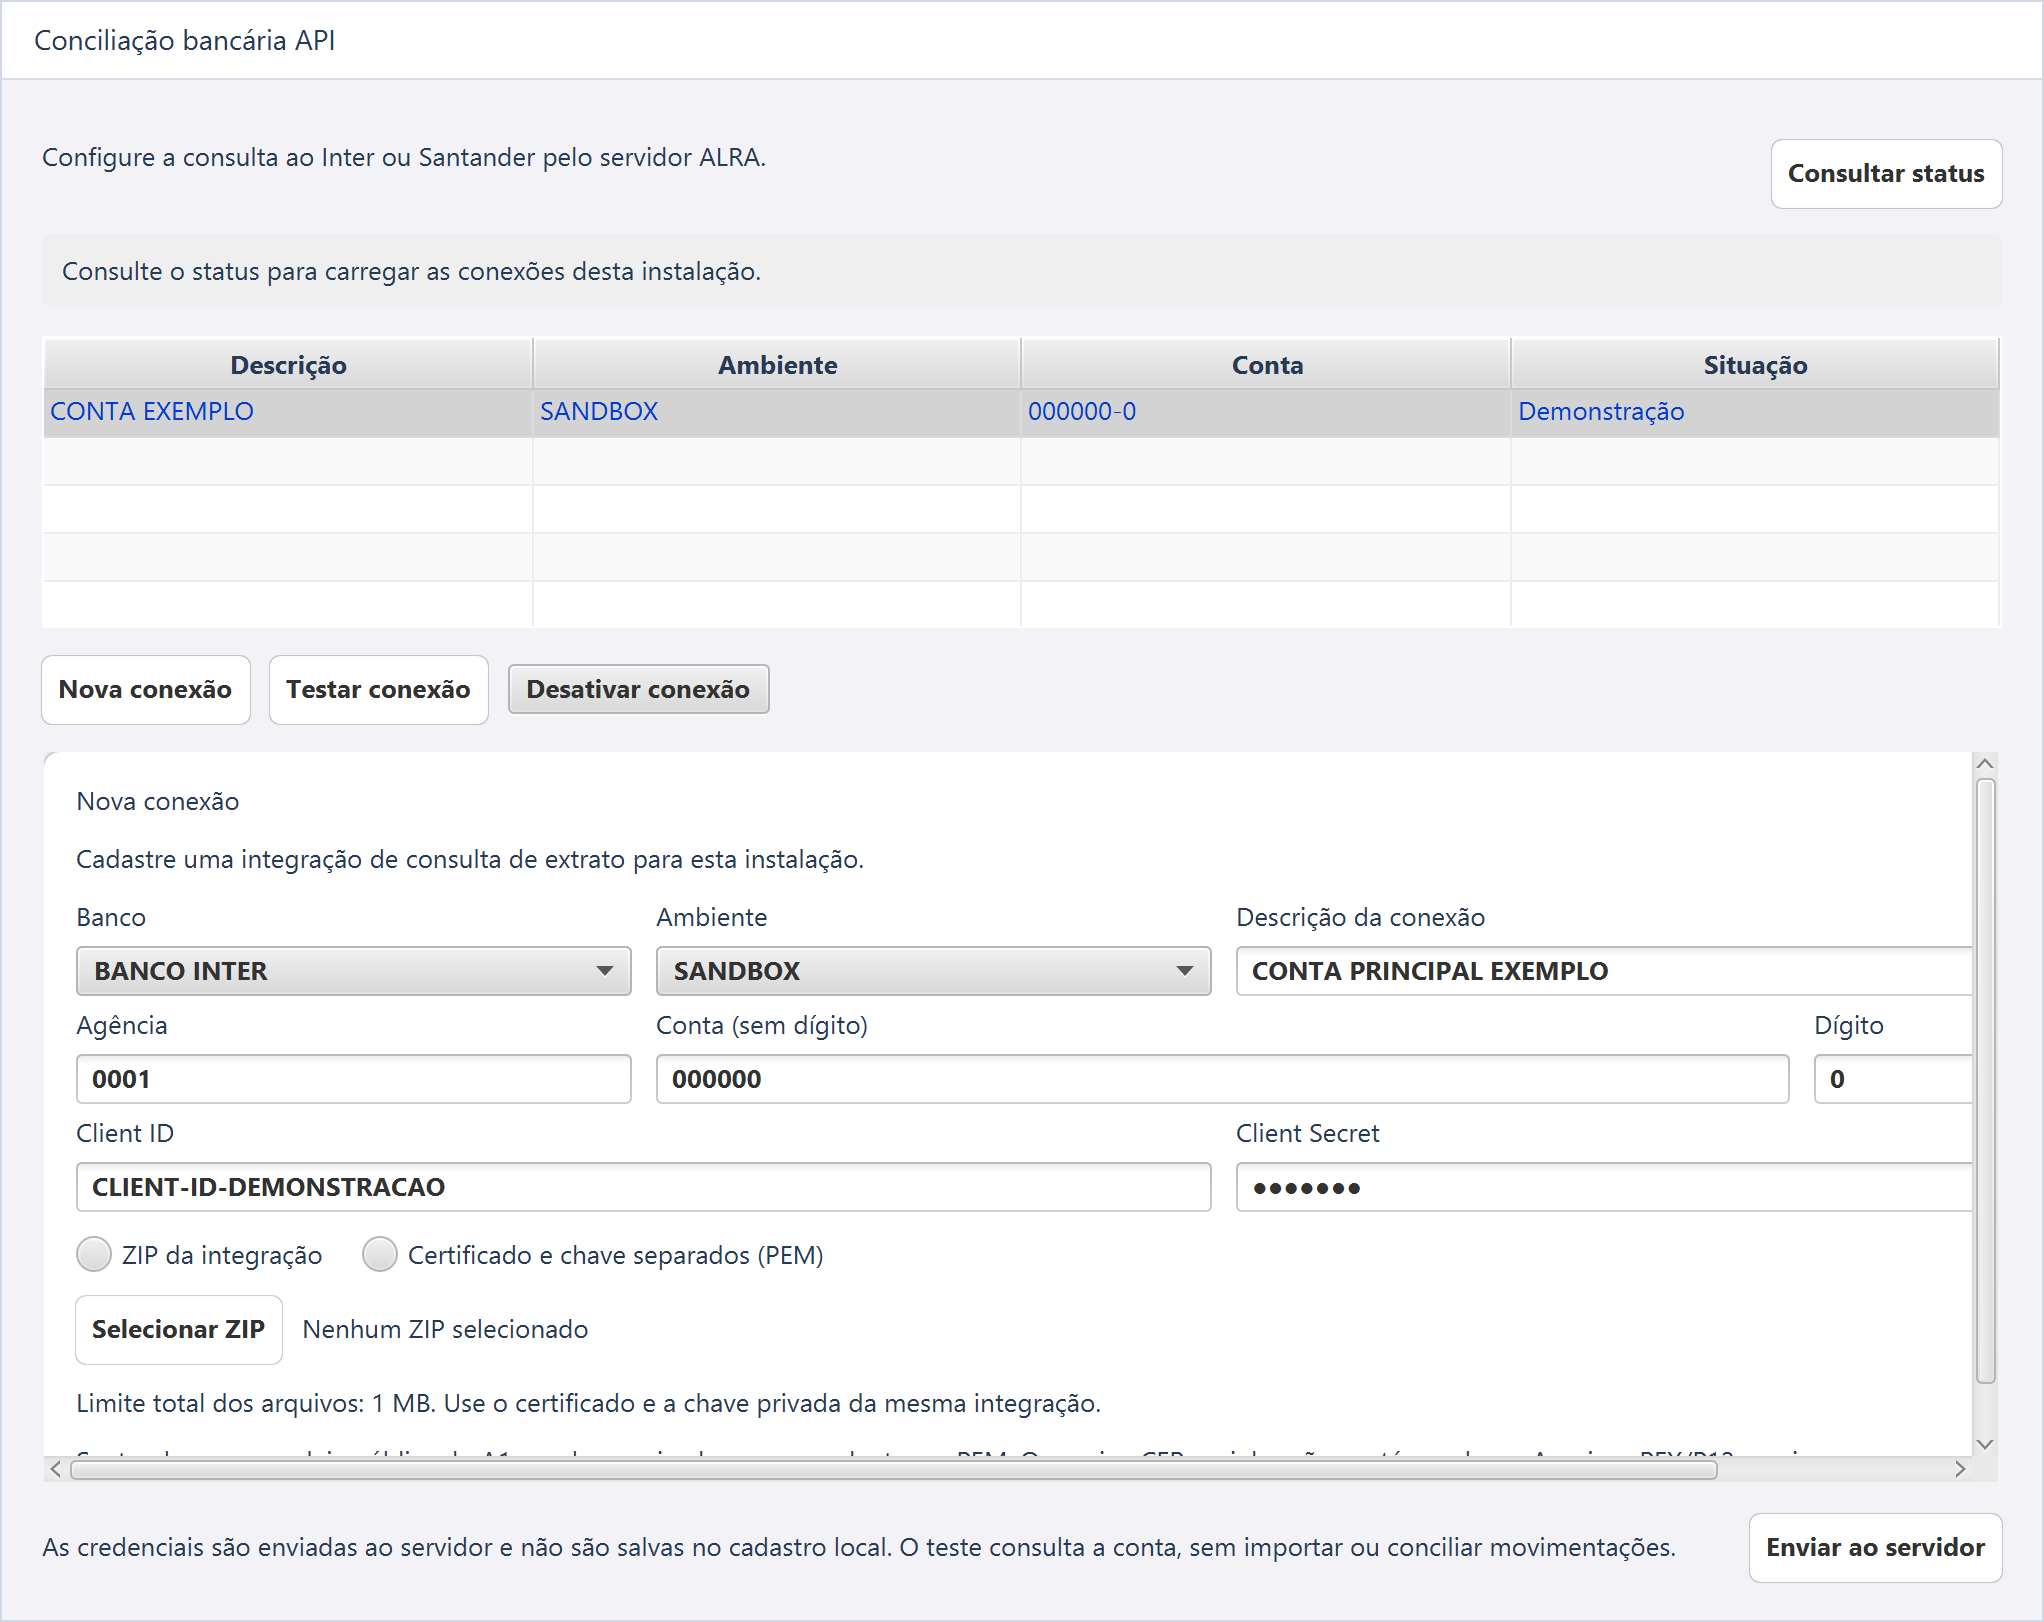Click the Client ID field

[644, 1187]
